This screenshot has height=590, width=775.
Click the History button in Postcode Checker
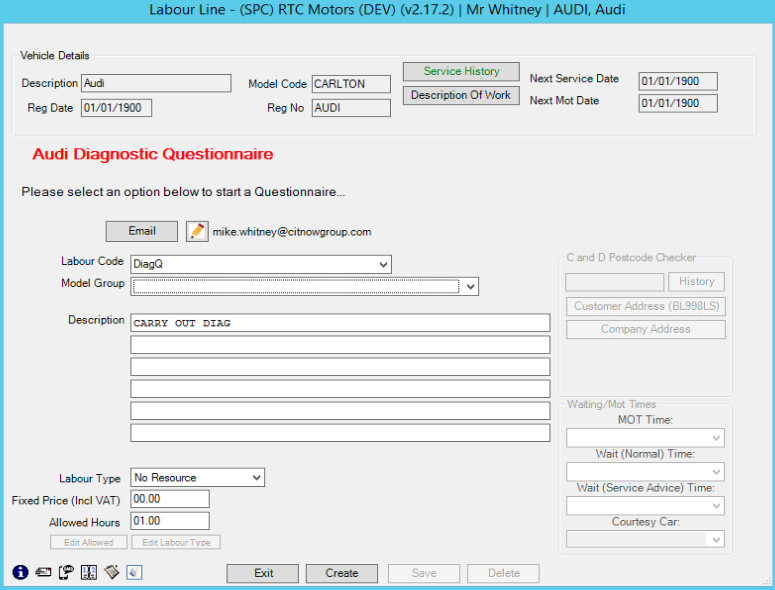click(696, 282)
